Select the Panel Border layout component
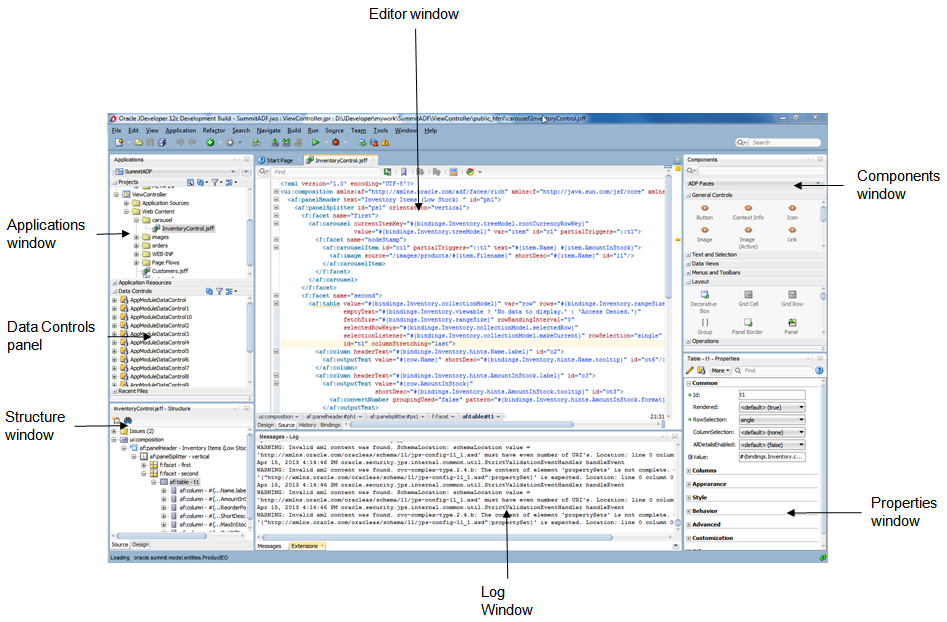 pyautogui.click(x=747, y=326)
